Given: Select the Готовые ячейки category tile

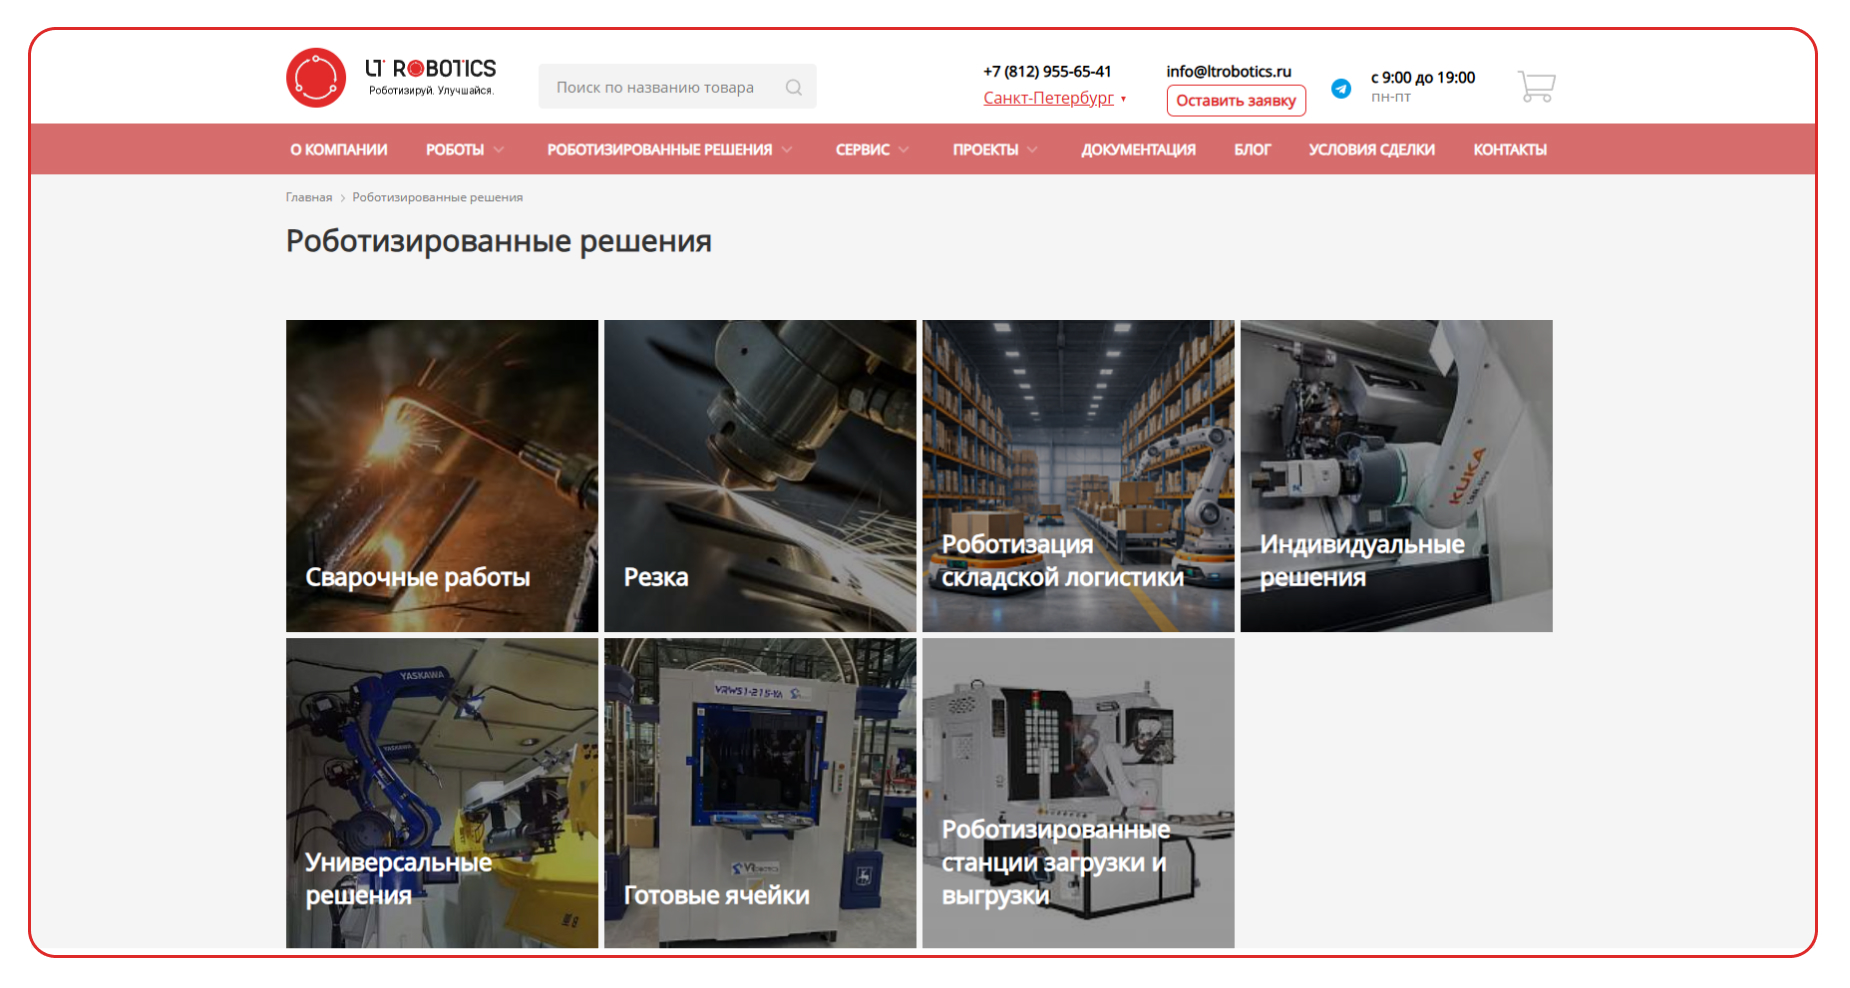Looking at the screenshot, I should 759,793.
